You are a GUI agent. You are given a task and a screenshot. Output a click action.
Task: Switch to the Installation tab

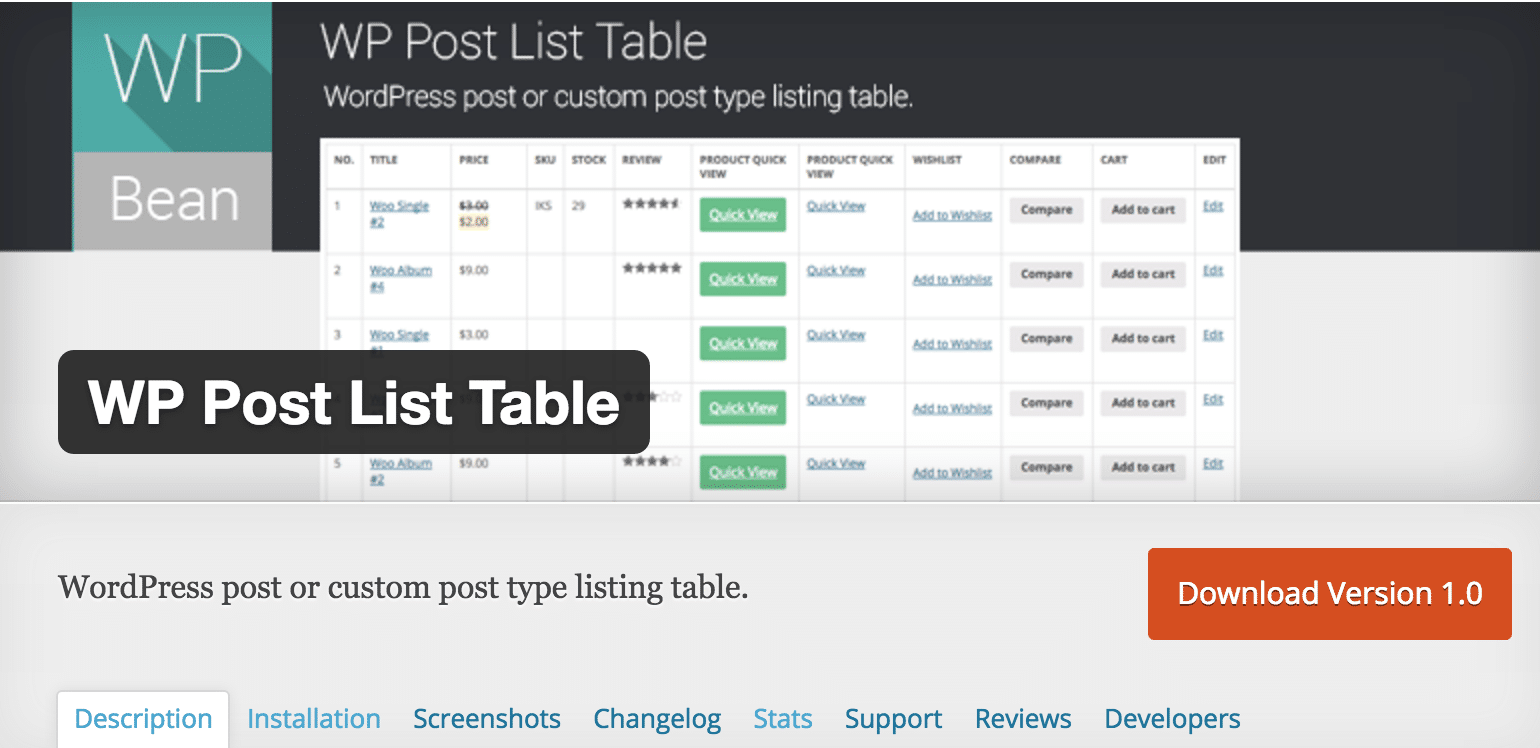point(313,718)
